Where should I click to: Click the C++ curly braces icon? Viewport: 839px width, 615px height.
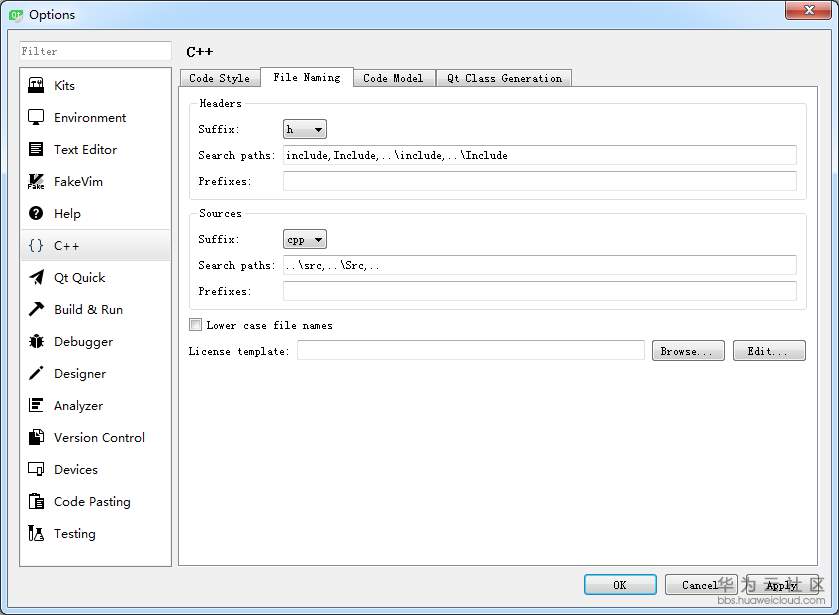click(x=36, y=246)
